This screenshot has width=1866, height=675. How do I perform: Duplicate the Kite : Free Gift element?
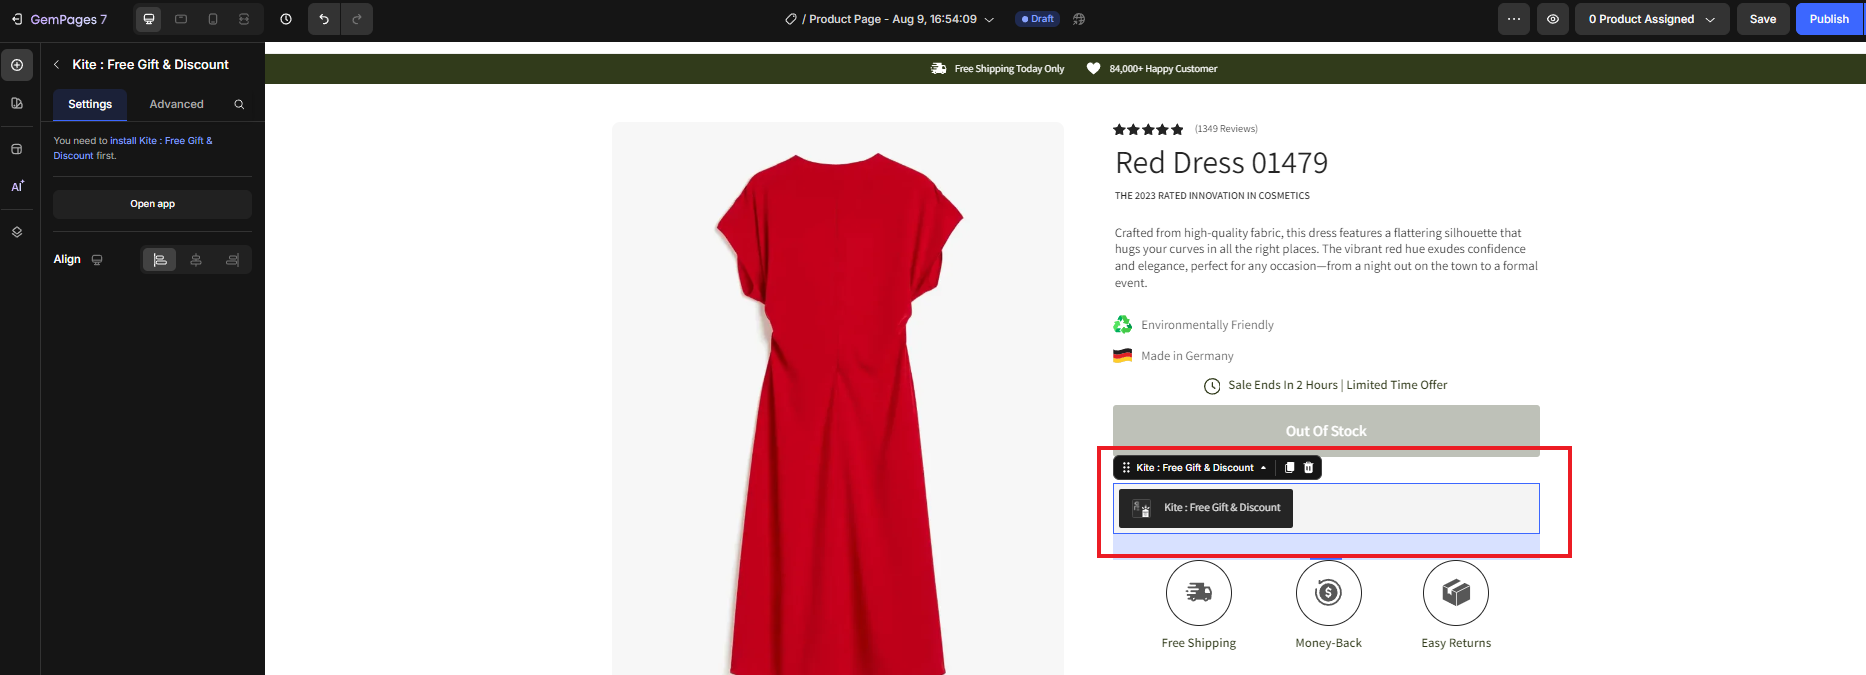click(x=1289, y=468)
